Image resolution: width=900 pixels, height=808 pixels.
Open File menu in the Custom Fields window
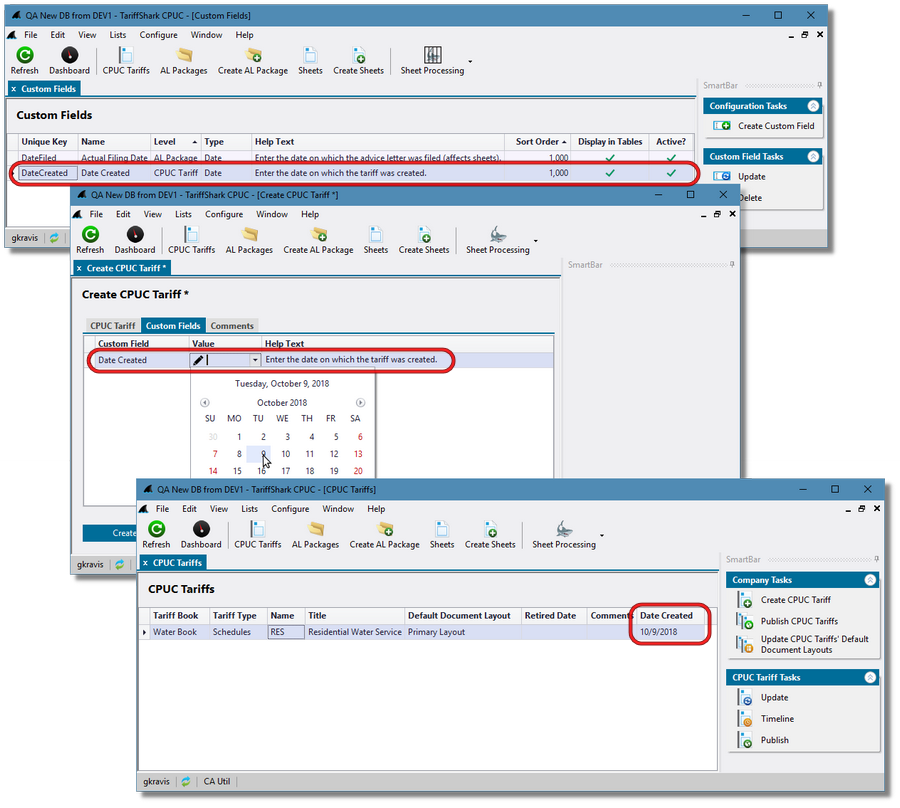click(x=30, y=35)
